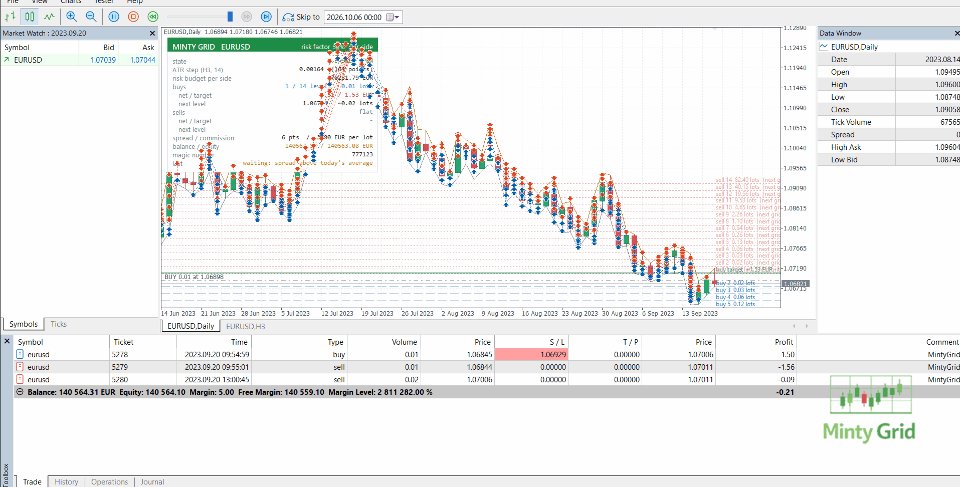This screenshot has height=487, width=960.
Task: Close the Market Watch panel
Action: click(152, 33)
